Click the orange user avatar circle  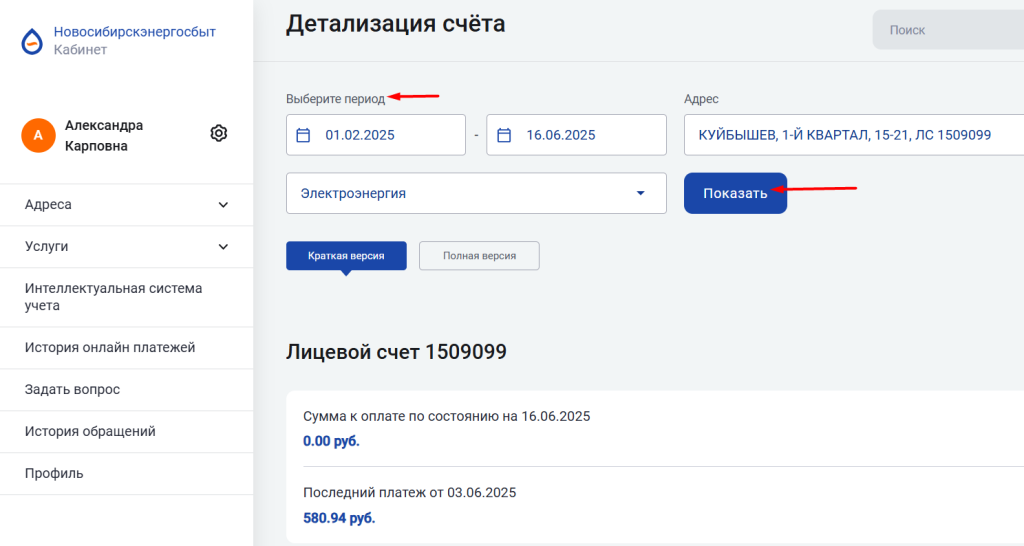[x=38, y=135]
